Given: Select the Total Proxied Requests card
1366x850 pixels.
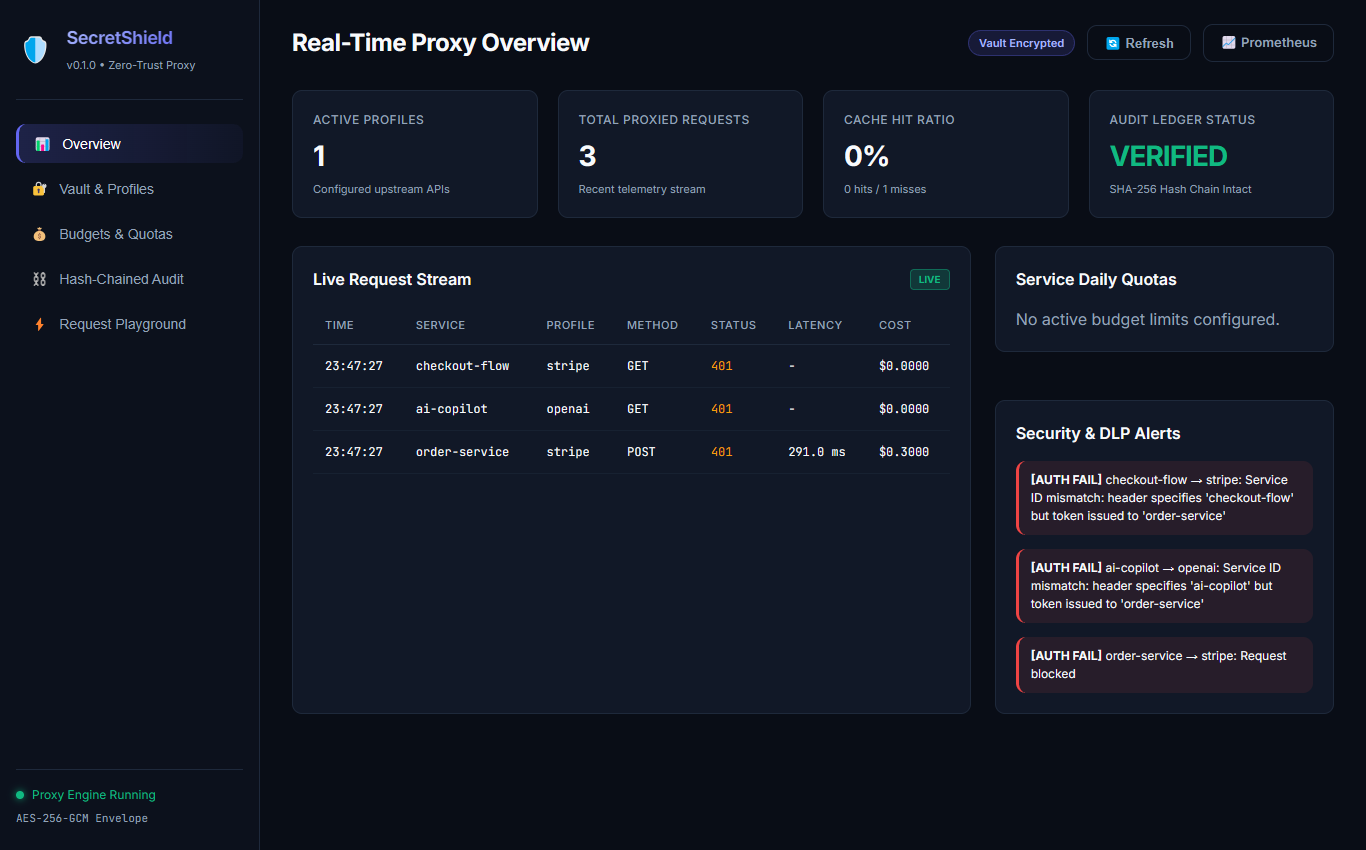Looking at the screenshot, I should (x=680, y=154).
